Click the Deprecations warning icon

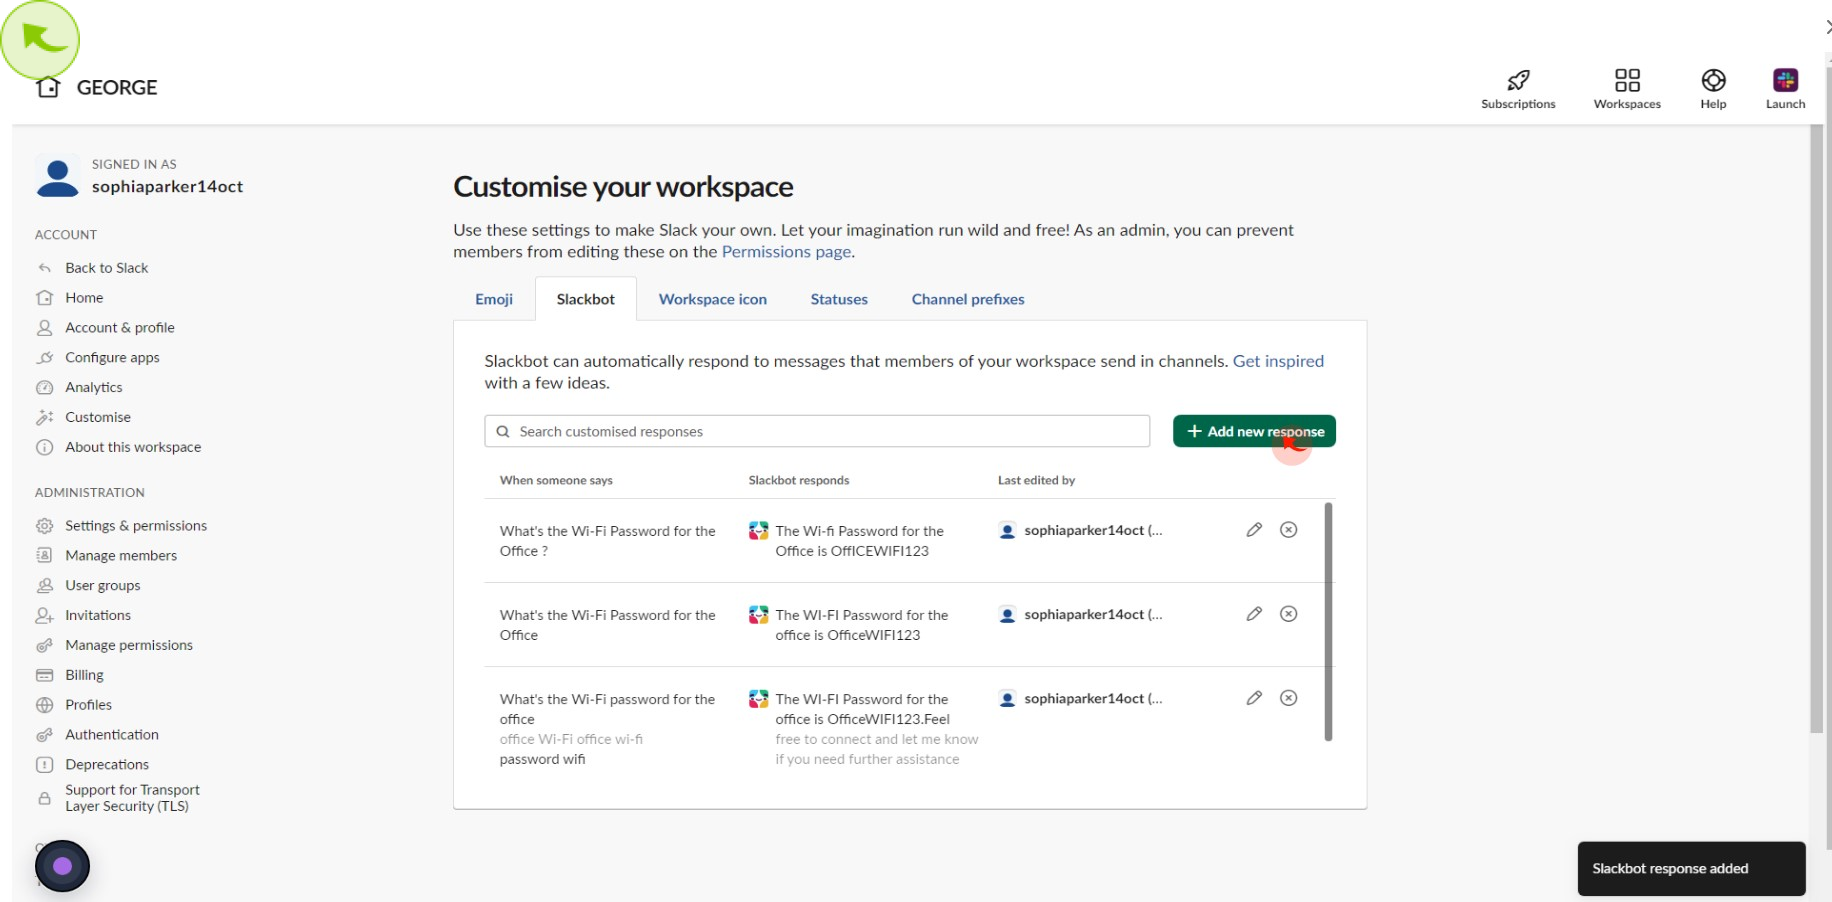44,765
